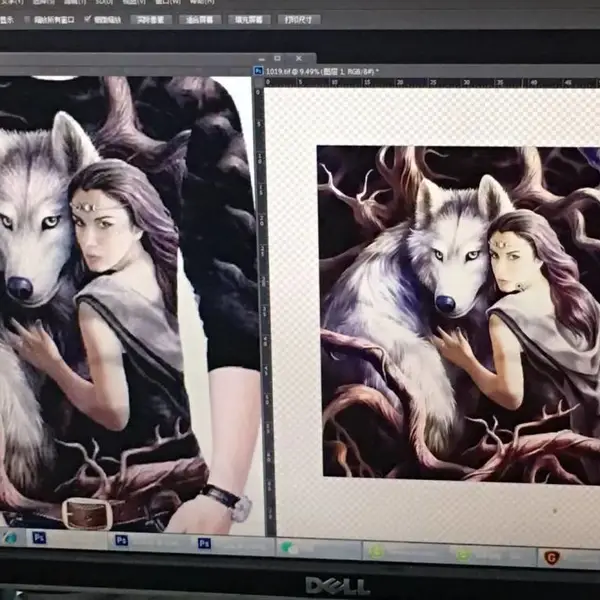Select the 1019.tif document tab

point(322,72)
